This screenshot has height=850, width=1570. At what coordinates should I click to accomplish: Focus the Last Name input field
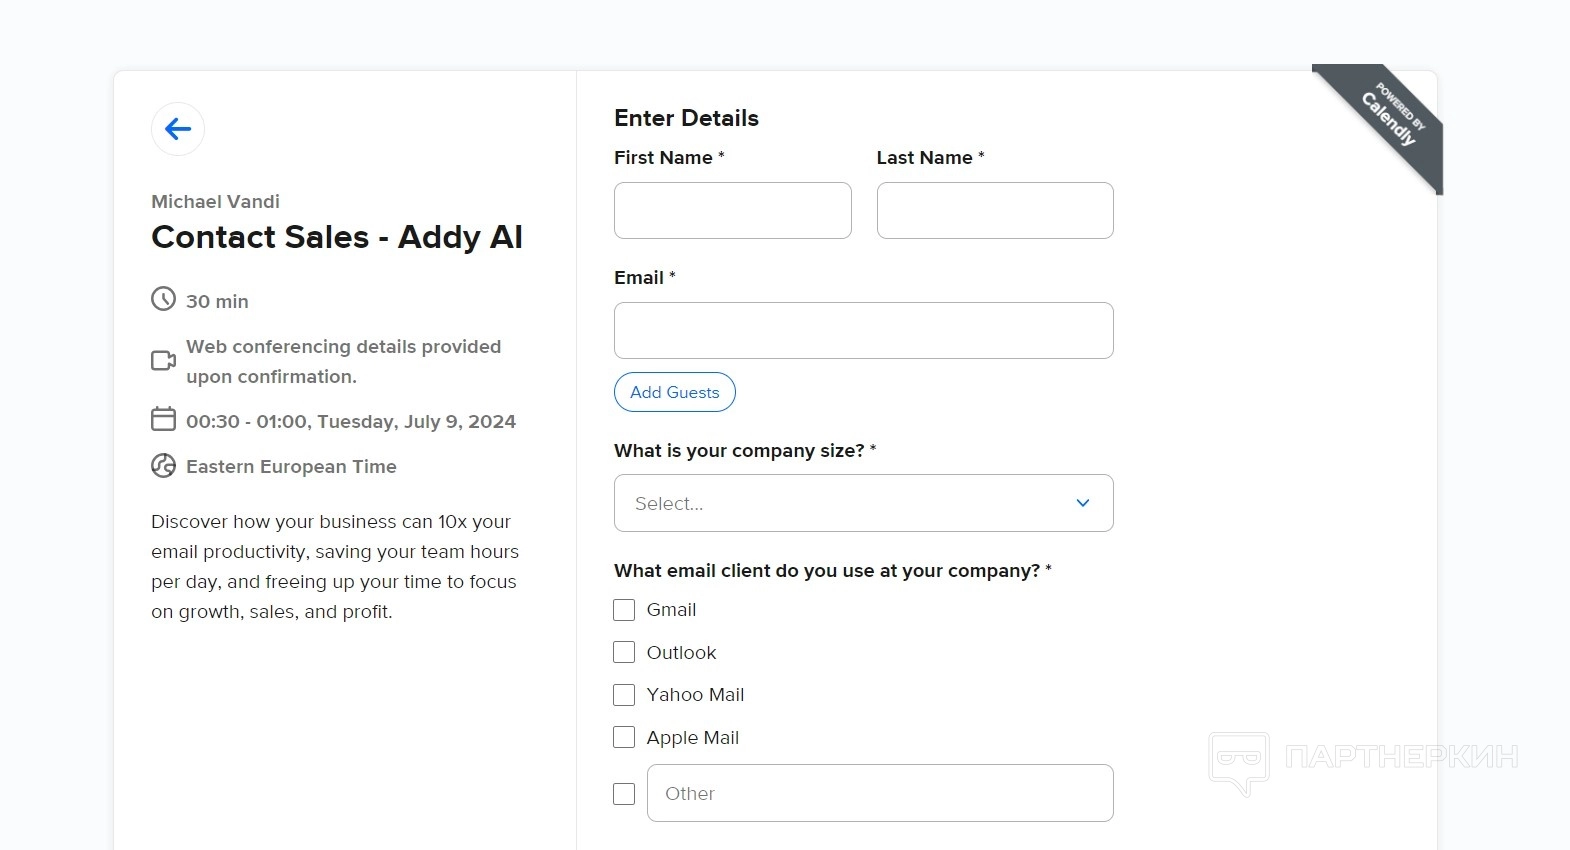tap(995, 211)
